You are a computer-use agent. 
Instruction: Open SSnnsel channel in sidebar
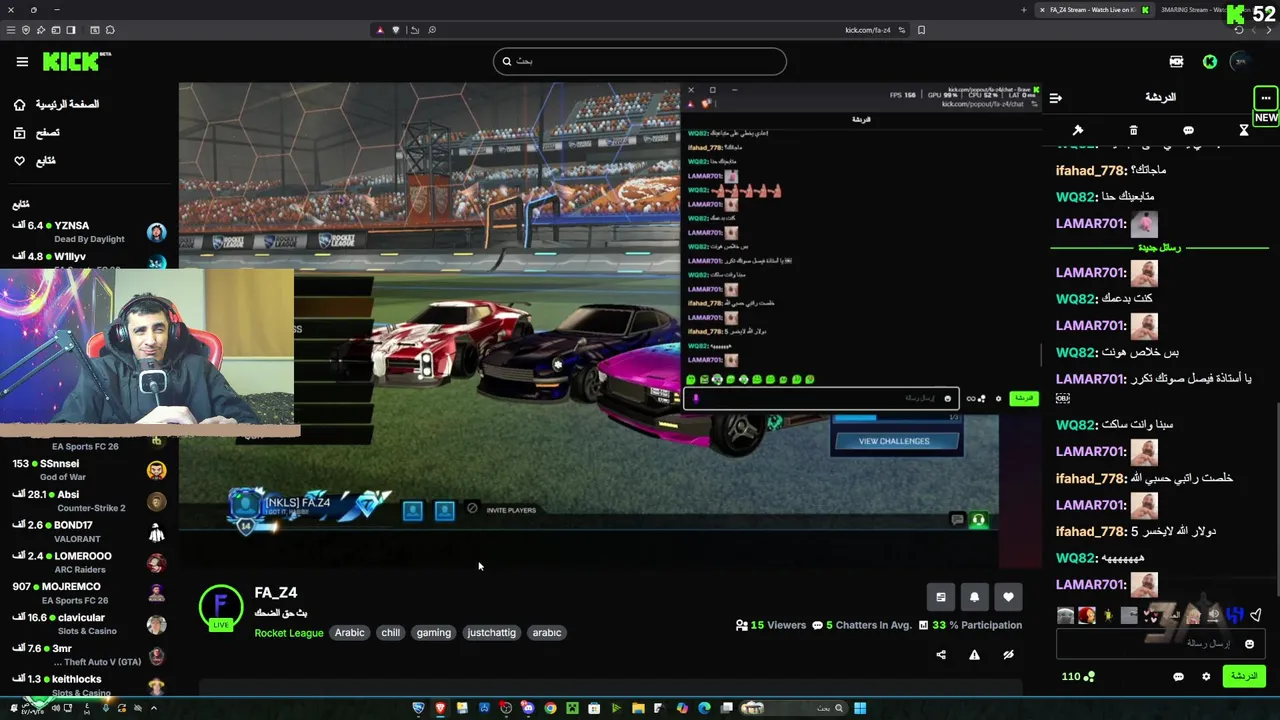[x=89, y=470]
